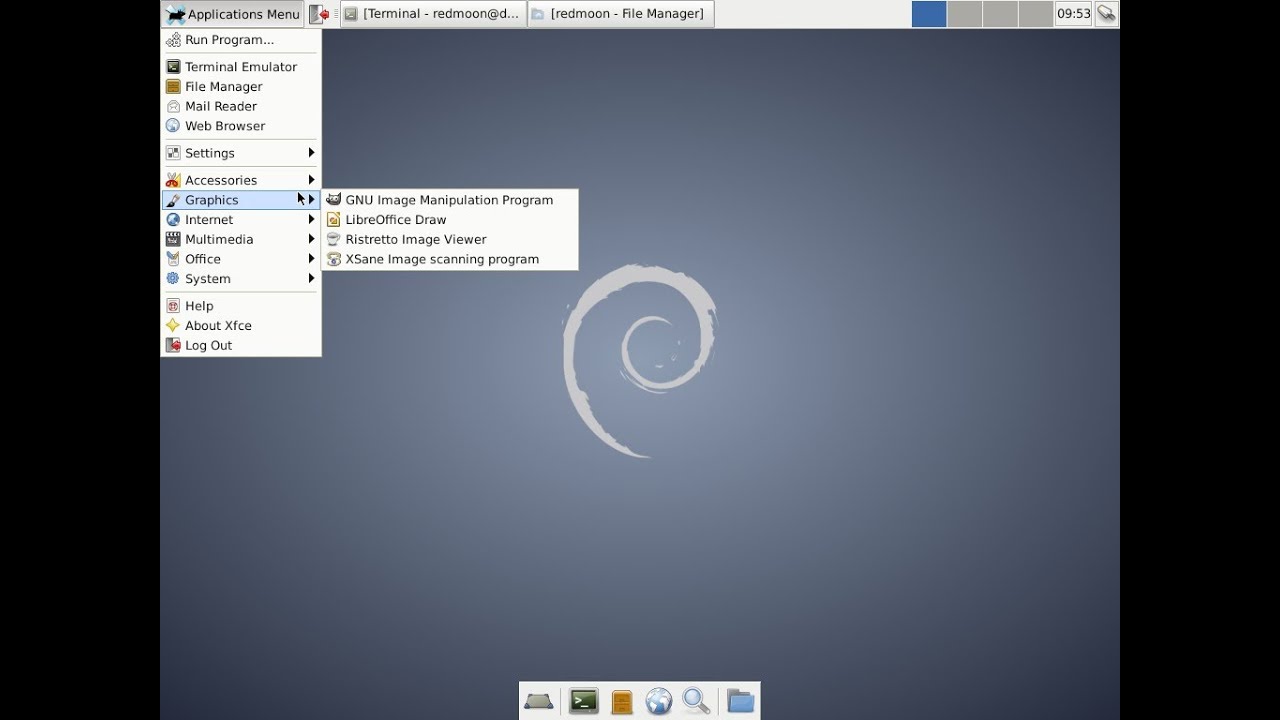Click the Ristretto icon in submenu
The image size is (1280, 720).
334,239
